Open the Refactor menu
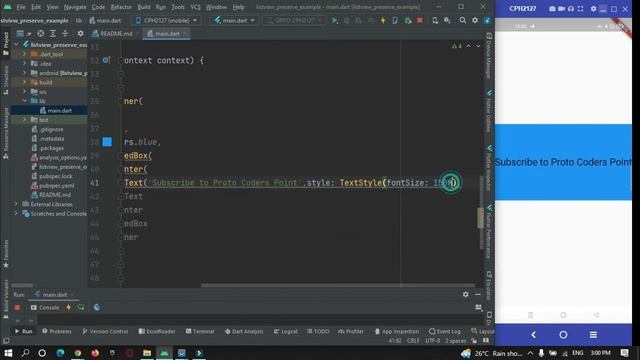 121,7
